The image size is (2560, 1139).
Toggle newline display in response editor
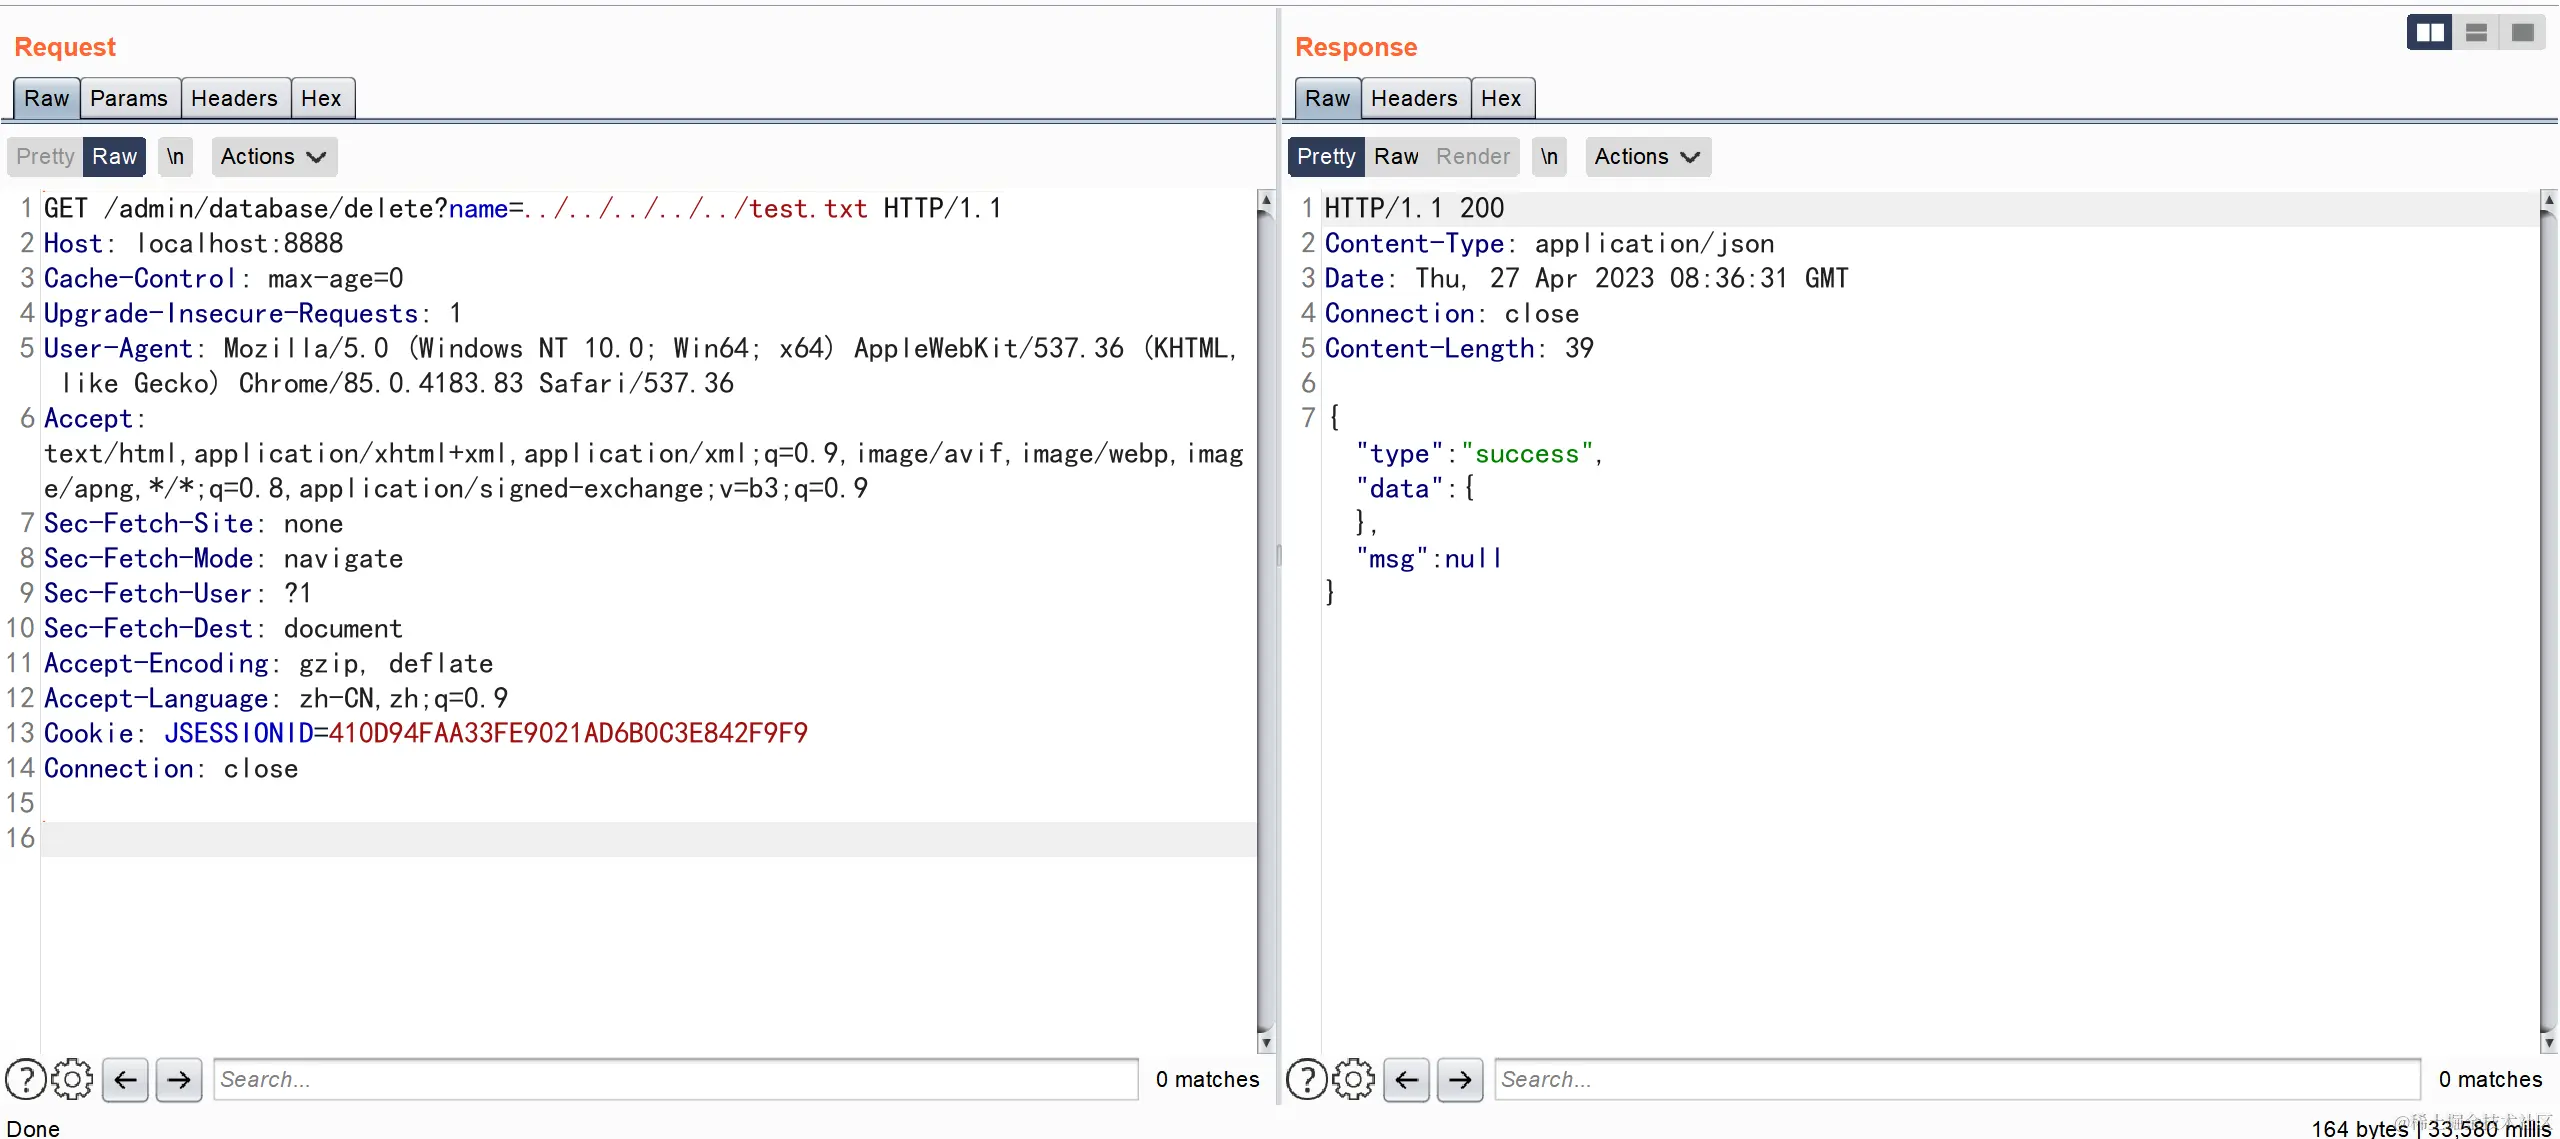(x=1549, y=157)
